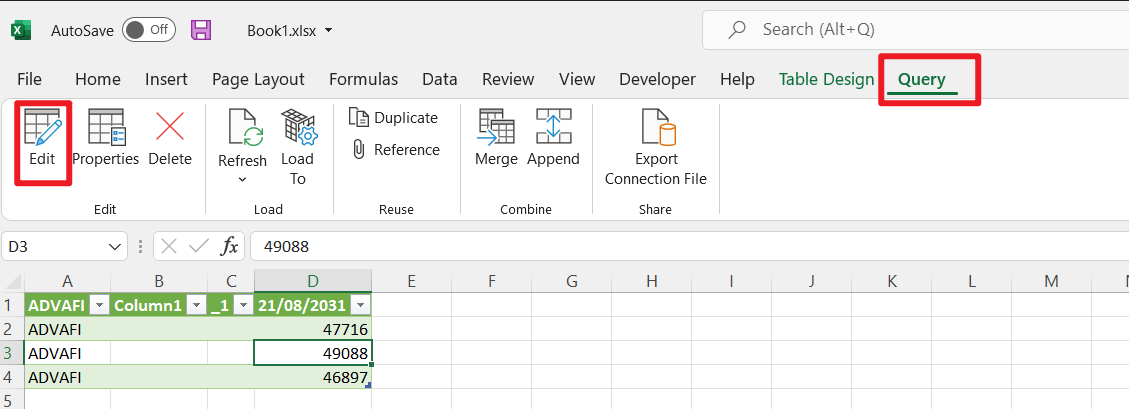Open the Edit query tool
The image size is (1129, 409).
[x=42, y=140]
